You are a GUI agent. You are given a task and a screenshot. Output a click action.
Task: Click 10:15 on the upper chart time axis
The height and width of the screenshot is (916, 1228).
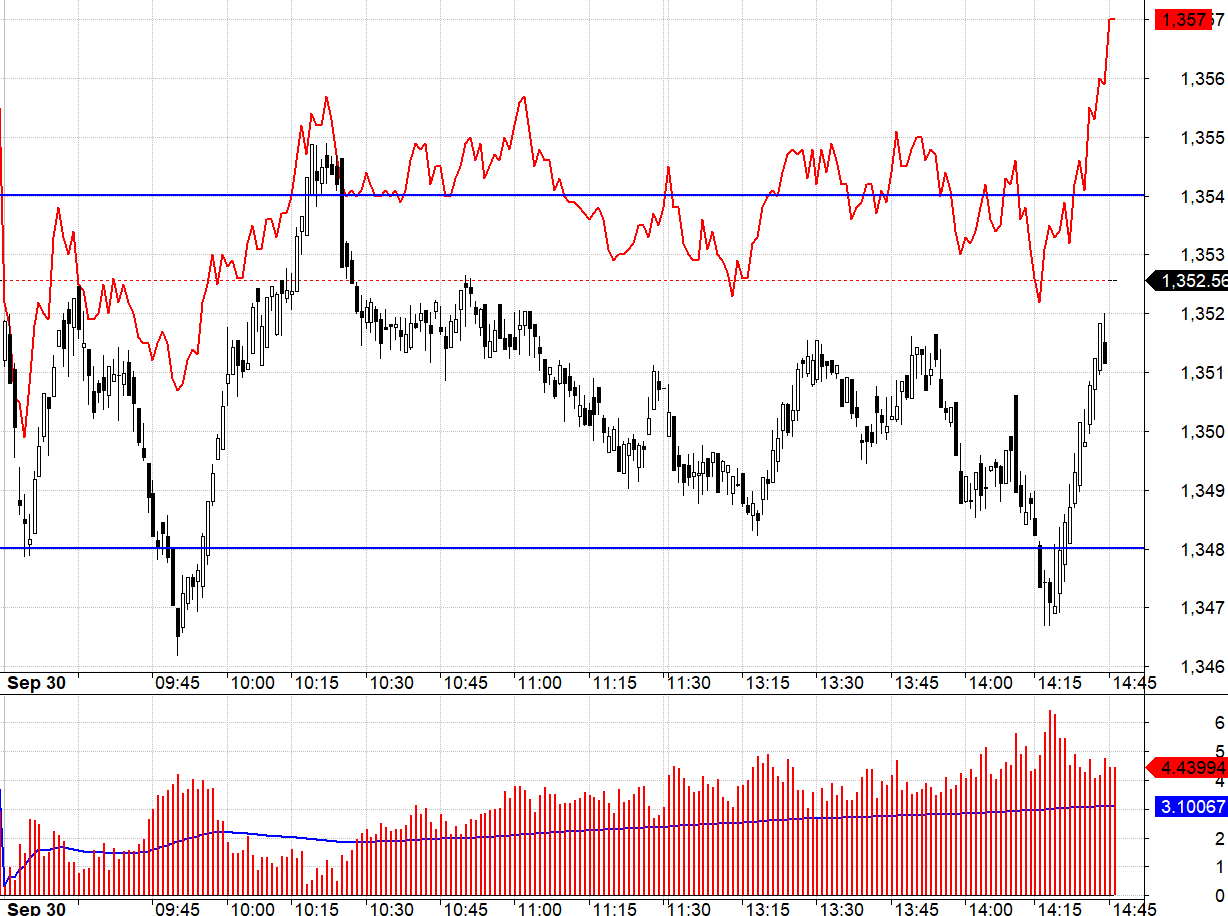pyautogui.click(x=317, y=683)
